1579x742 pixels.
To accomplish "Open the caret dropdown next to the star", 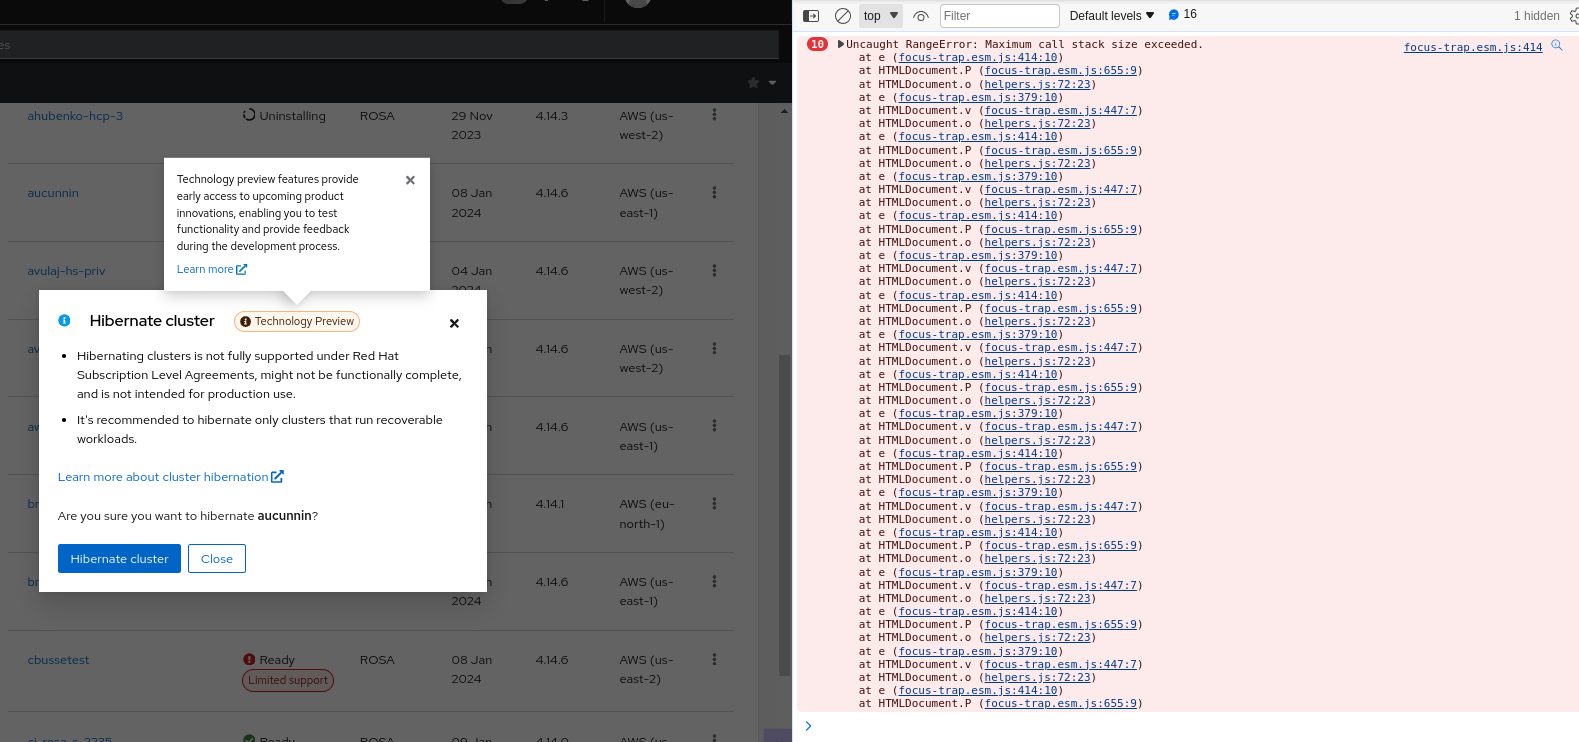I will [x=772, y=83].
